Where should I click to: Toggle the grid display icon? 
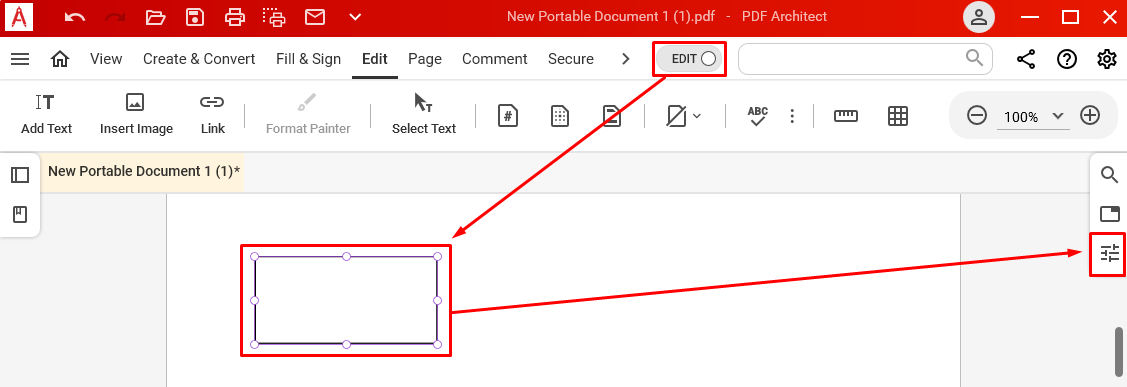point(898,116)
